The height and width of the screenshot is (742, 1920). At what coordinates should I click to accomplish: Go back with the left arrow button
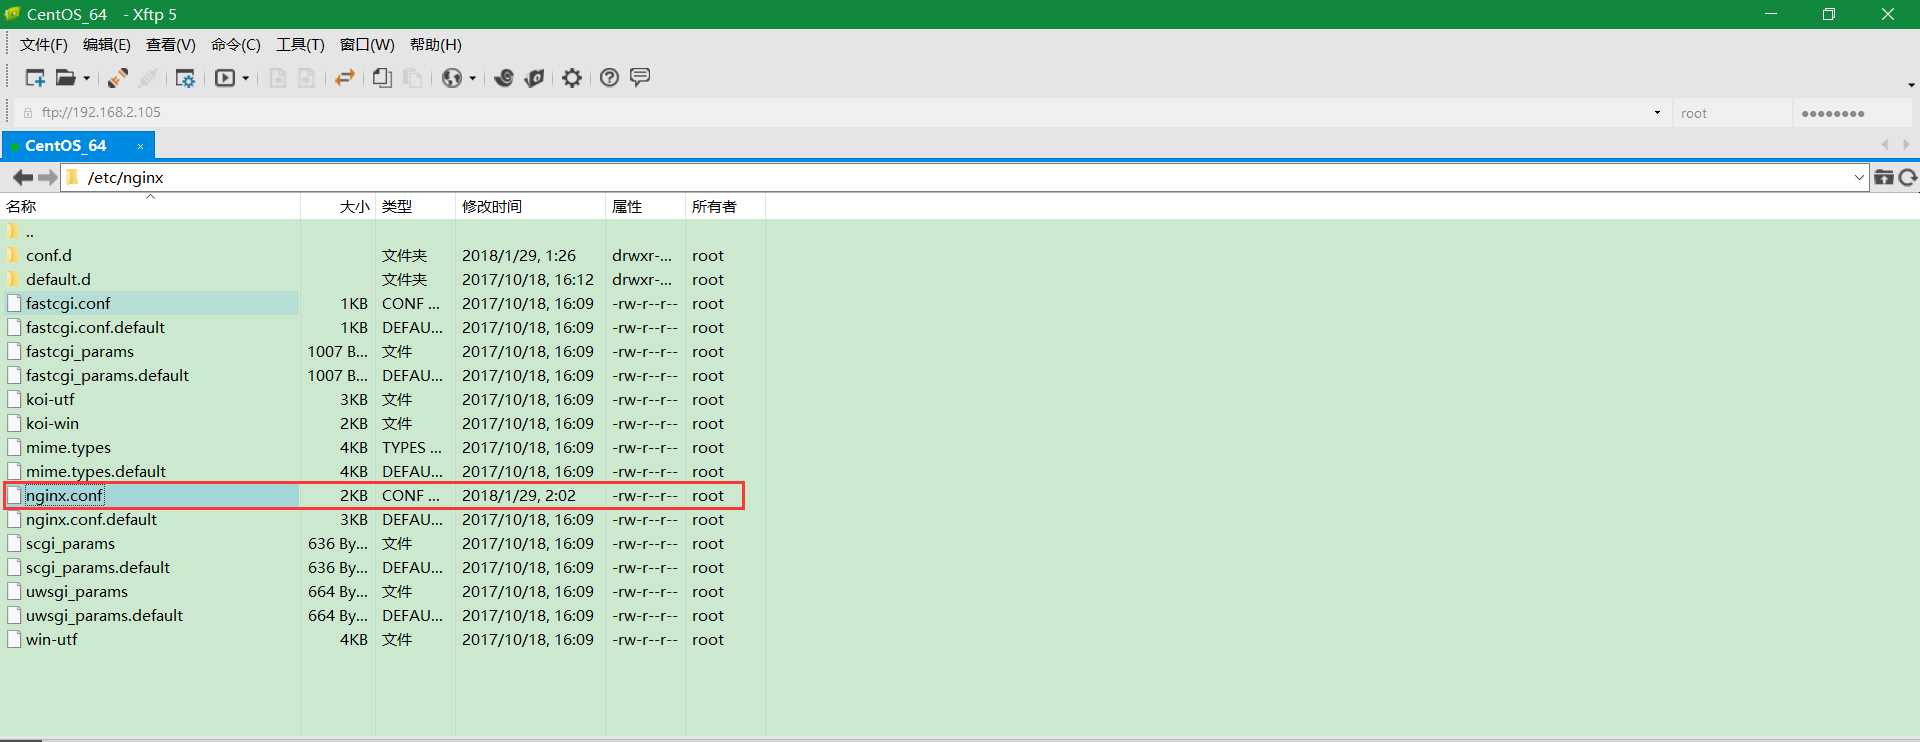coord(22,178)
